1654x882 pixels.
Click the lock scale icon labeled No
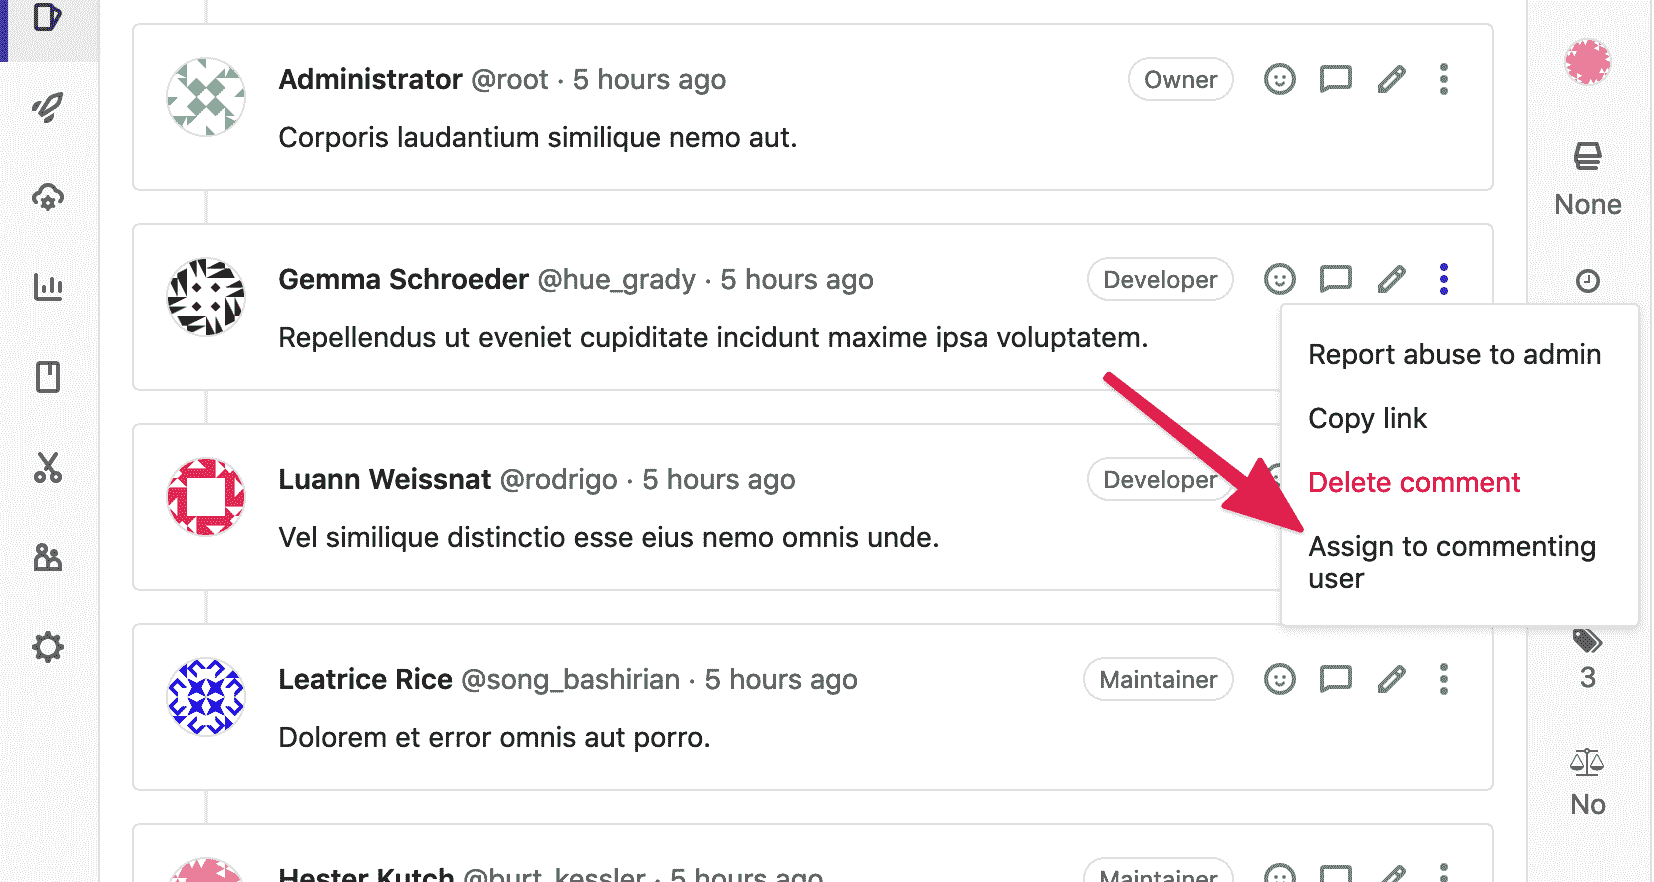click(x=1587, y=763)
